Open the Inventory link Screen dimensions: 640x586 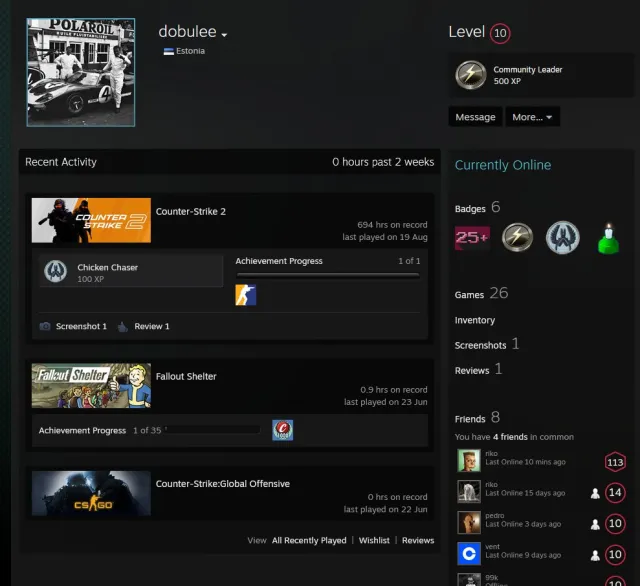[x=475, y=320]
